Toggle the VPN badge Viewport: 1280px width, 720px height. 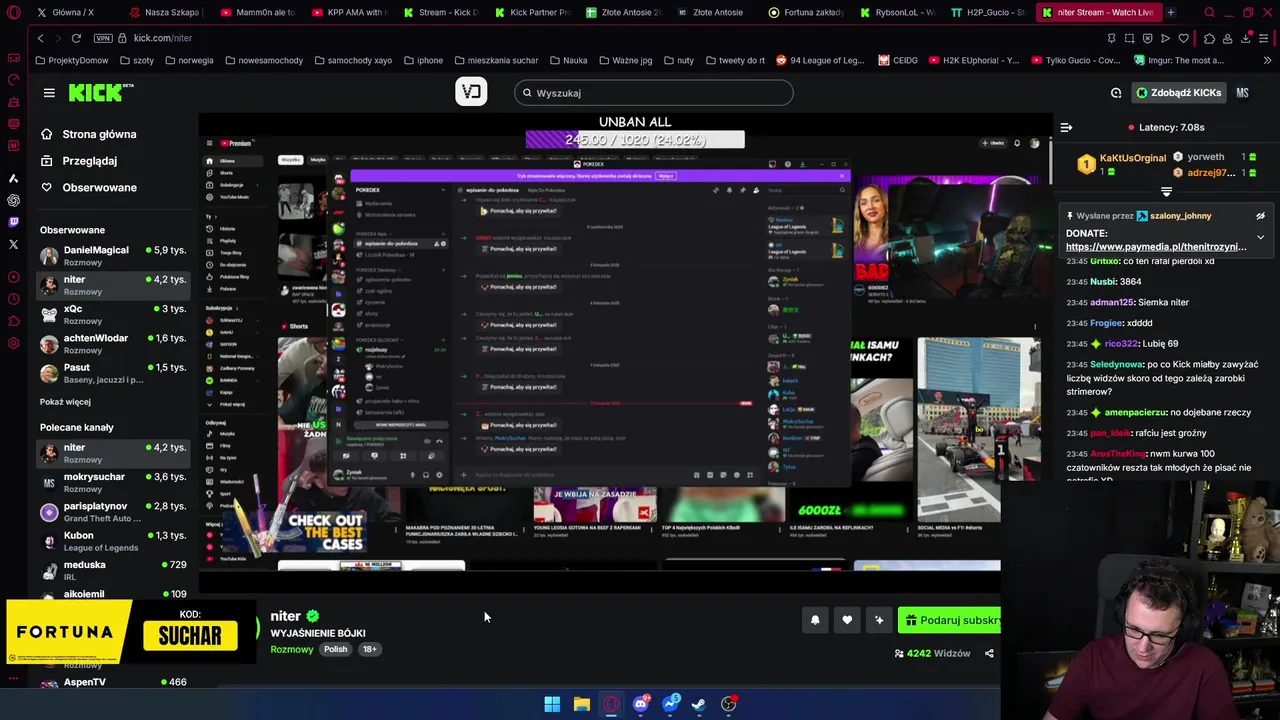(103, 38)
